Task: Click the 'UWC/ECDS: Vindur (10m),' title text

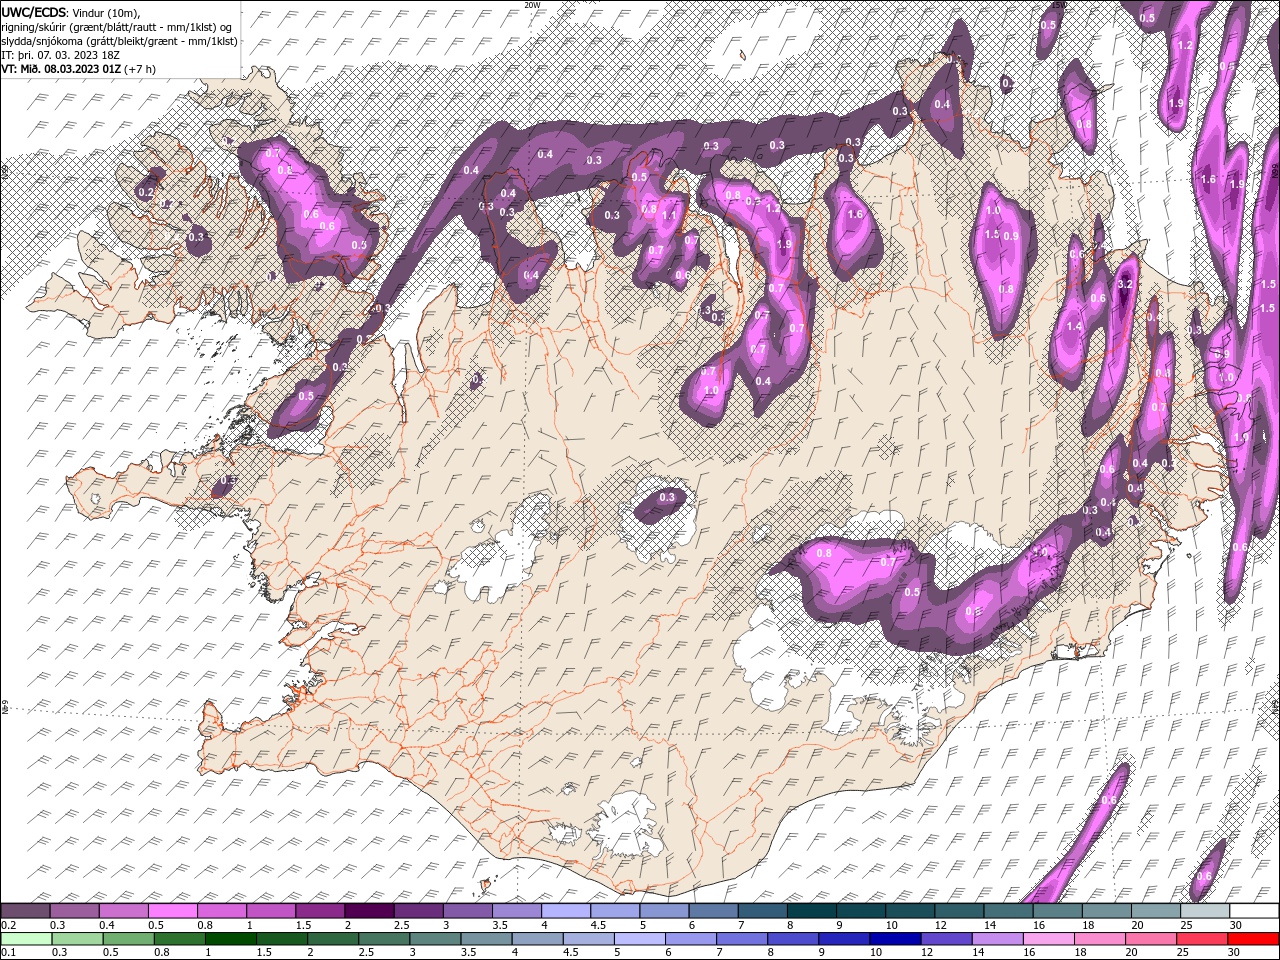Action: (71, 12)
